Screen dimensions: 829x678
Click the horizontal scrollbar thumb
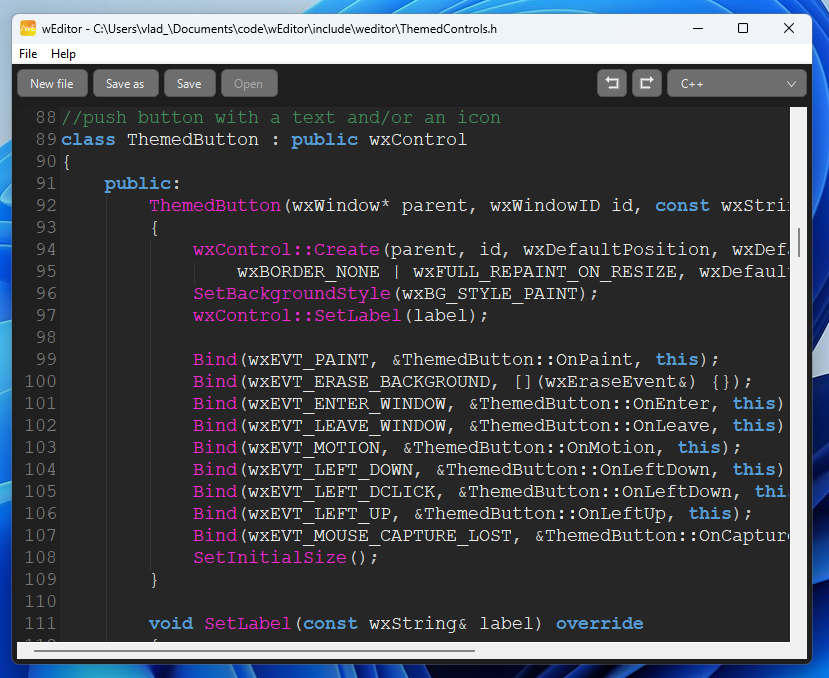254,650
